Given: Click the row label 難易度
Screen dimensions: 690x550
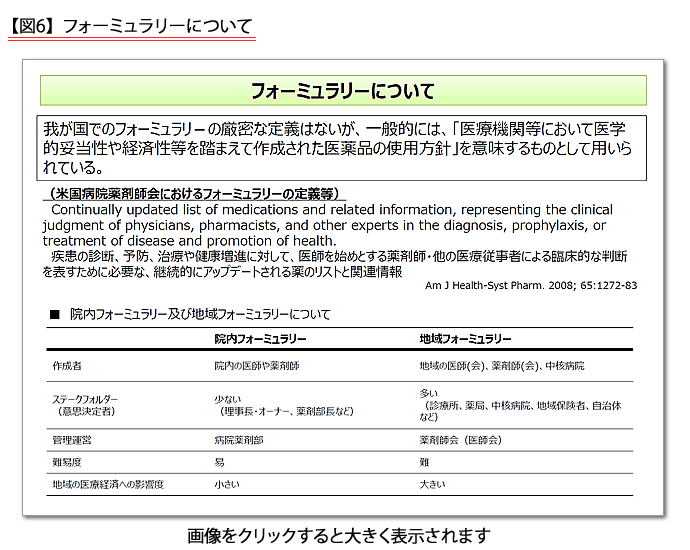Looking at the screenshot, I should click(x=67, y=462).
